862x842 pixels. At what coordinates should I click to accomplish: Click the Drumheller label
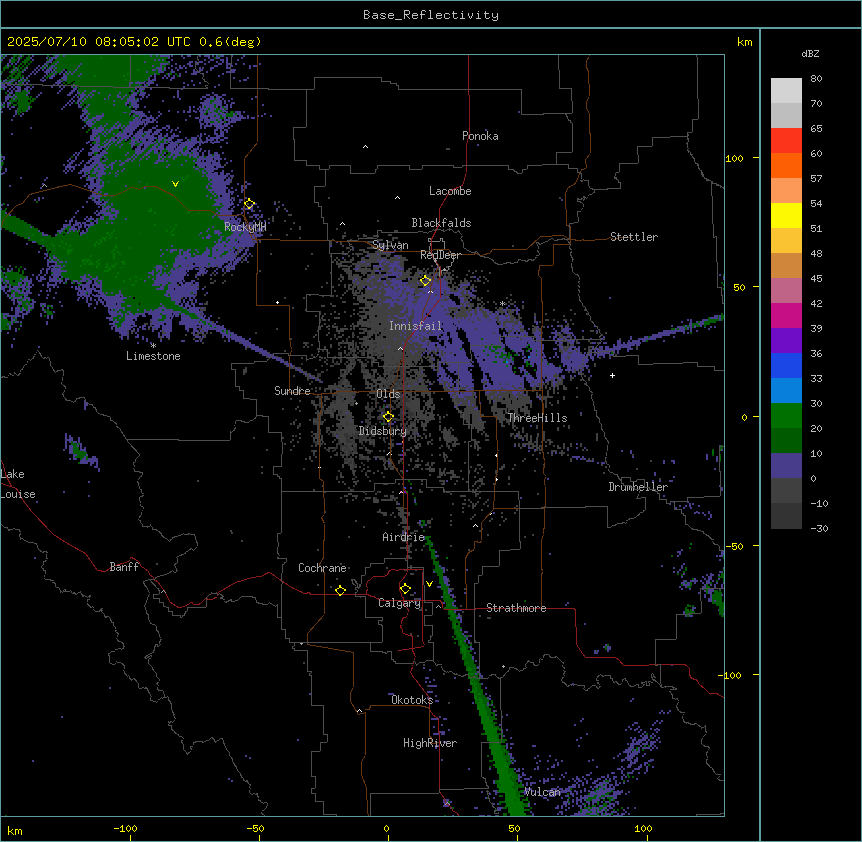point(638,487)
